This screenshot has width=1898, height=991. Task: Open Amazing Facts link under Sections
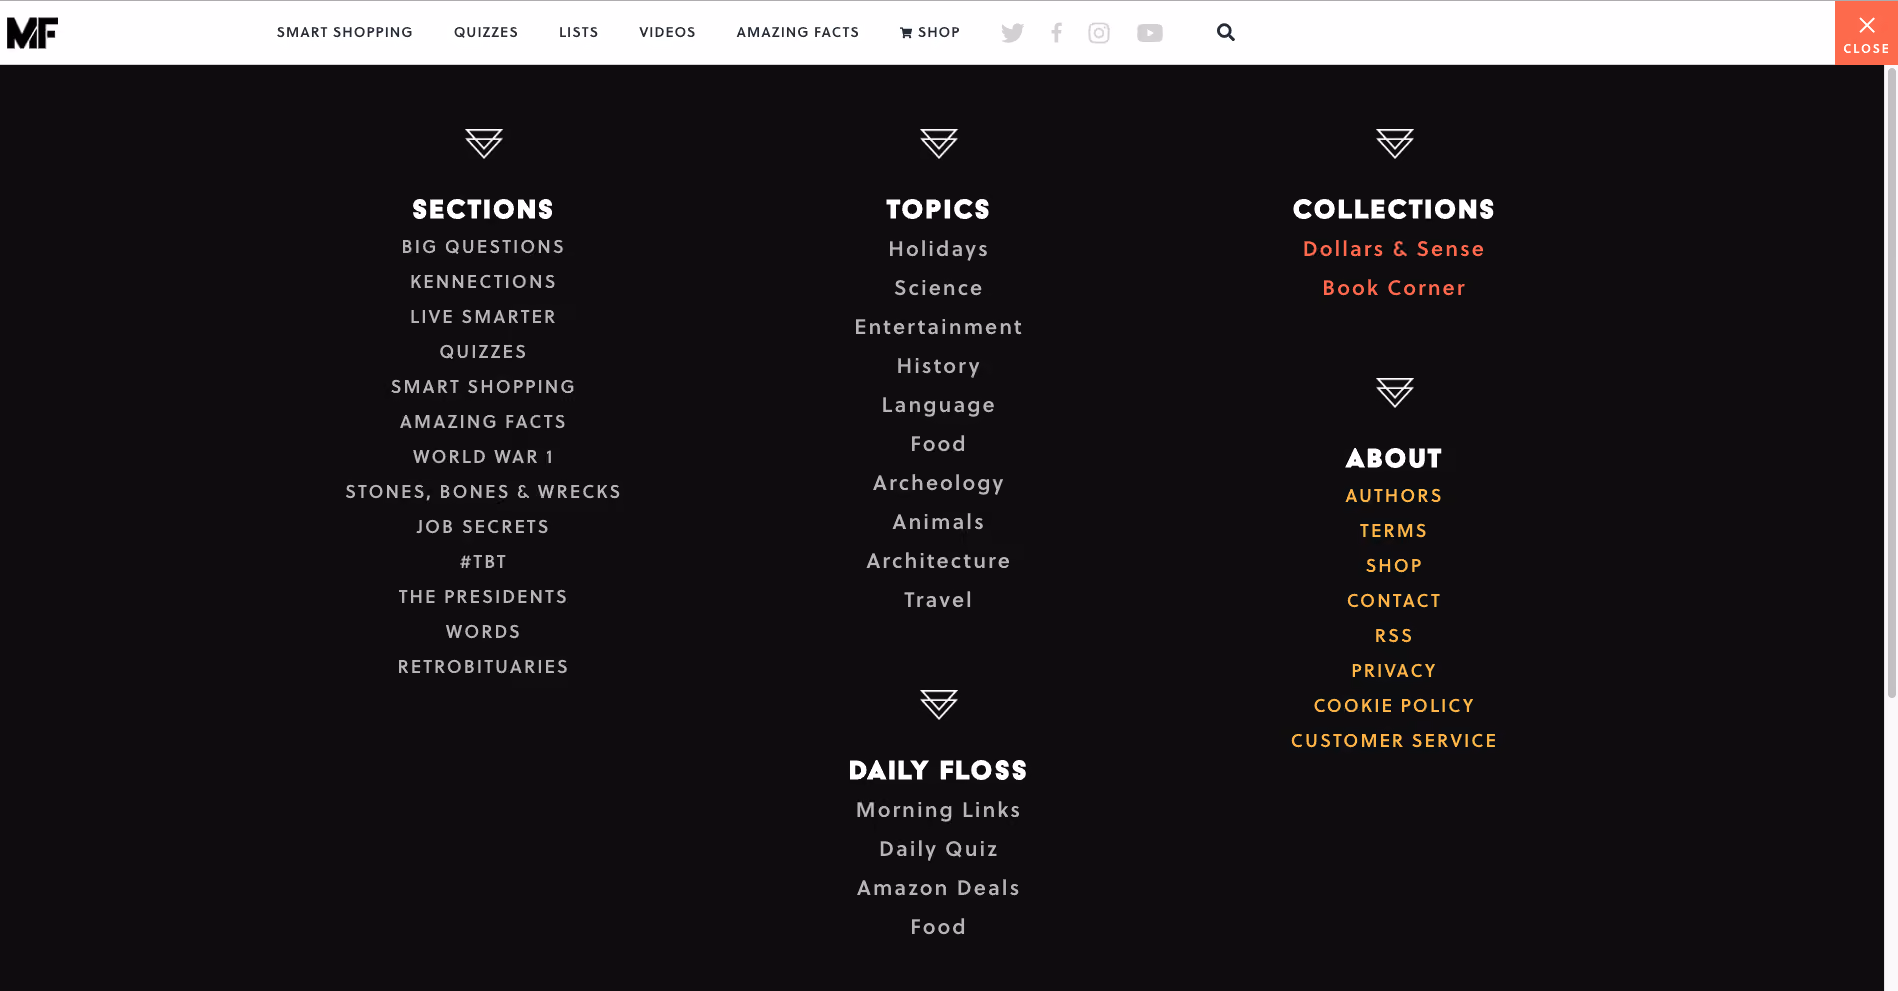(483, 422)
